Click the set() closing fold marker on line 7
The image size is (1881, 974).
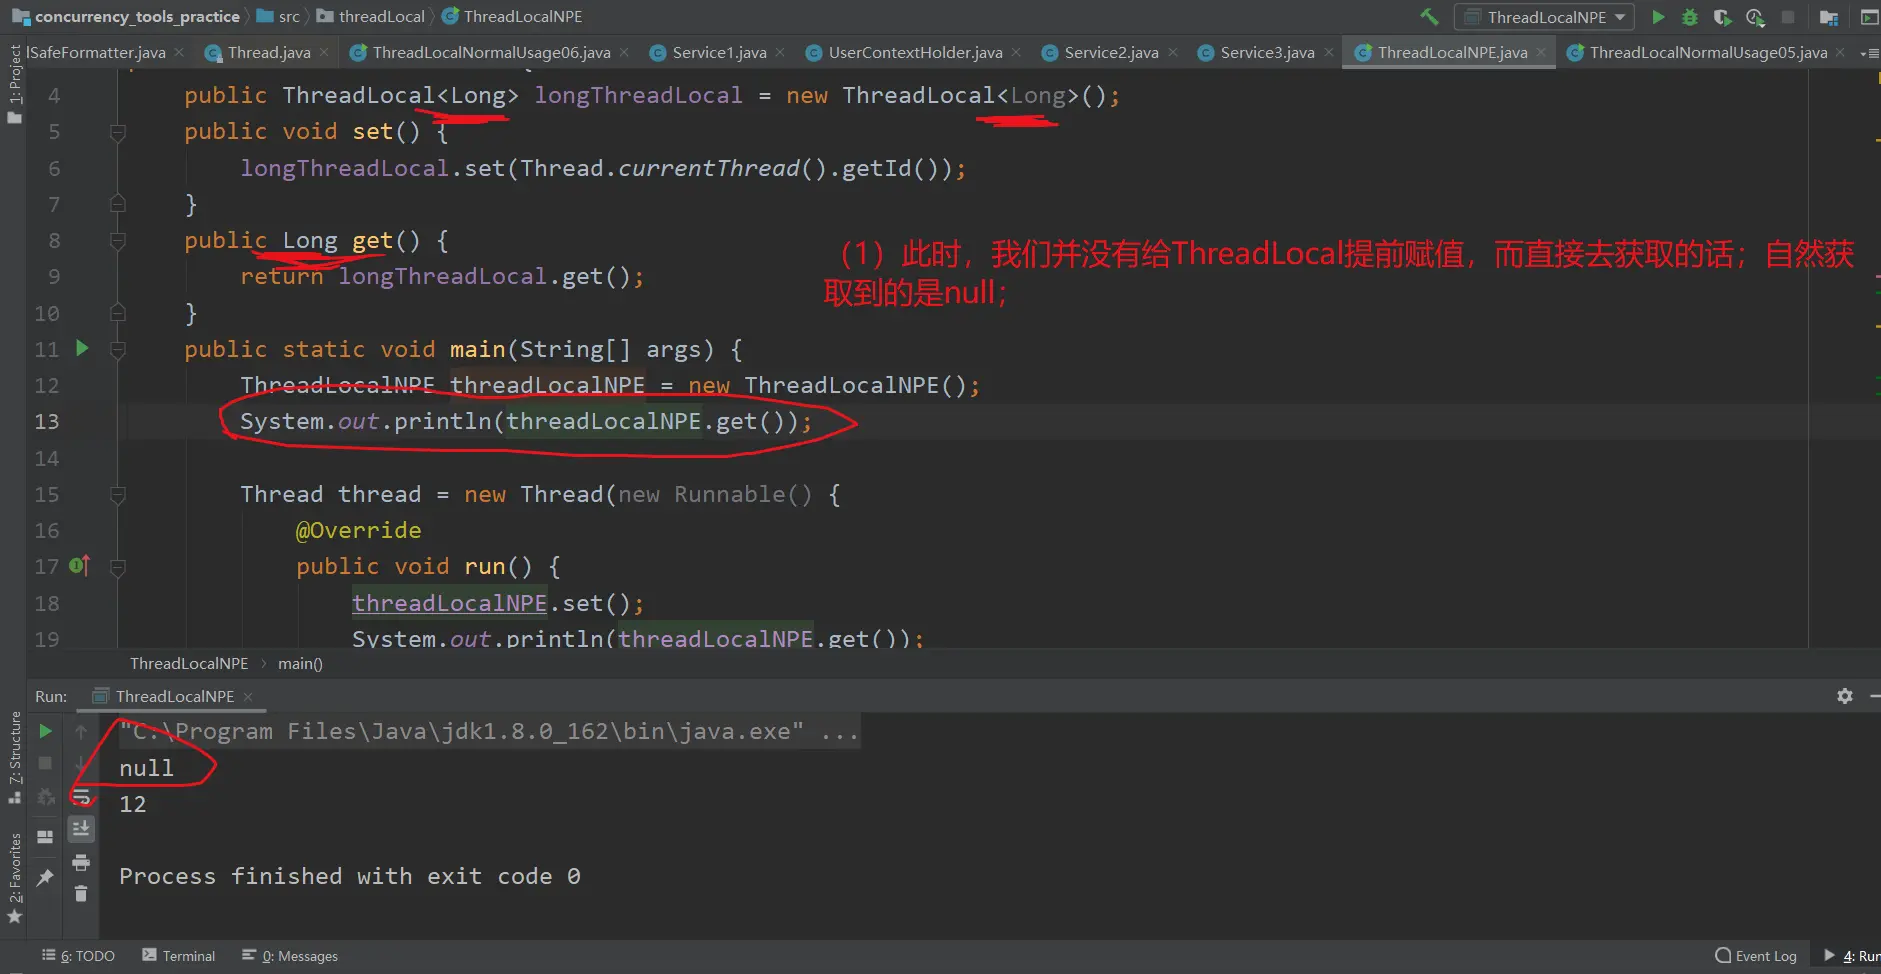click(x=117, y=204)
